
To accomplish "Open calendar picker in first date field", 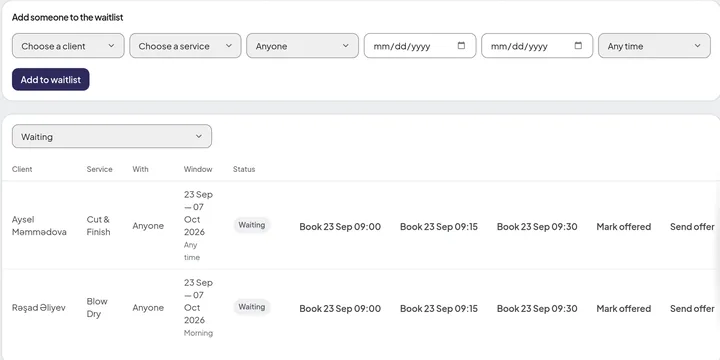I will (x=461, y=45).
